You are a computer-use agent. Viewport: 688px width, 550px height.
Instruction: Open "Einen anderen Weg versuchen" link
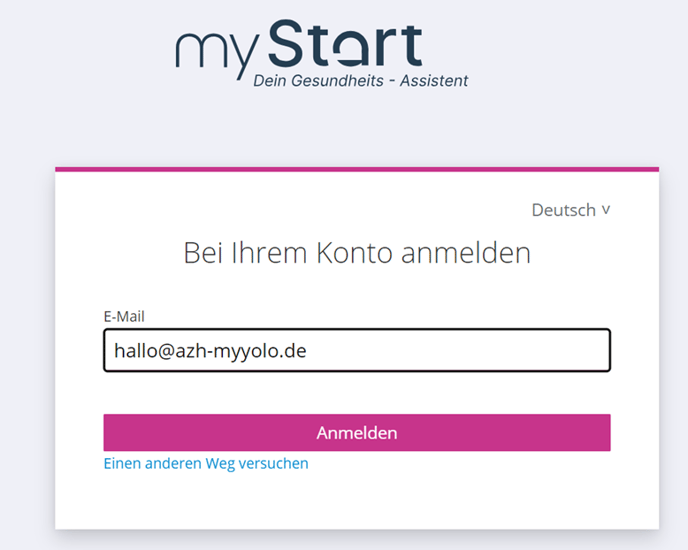click(x=206, y=463)
